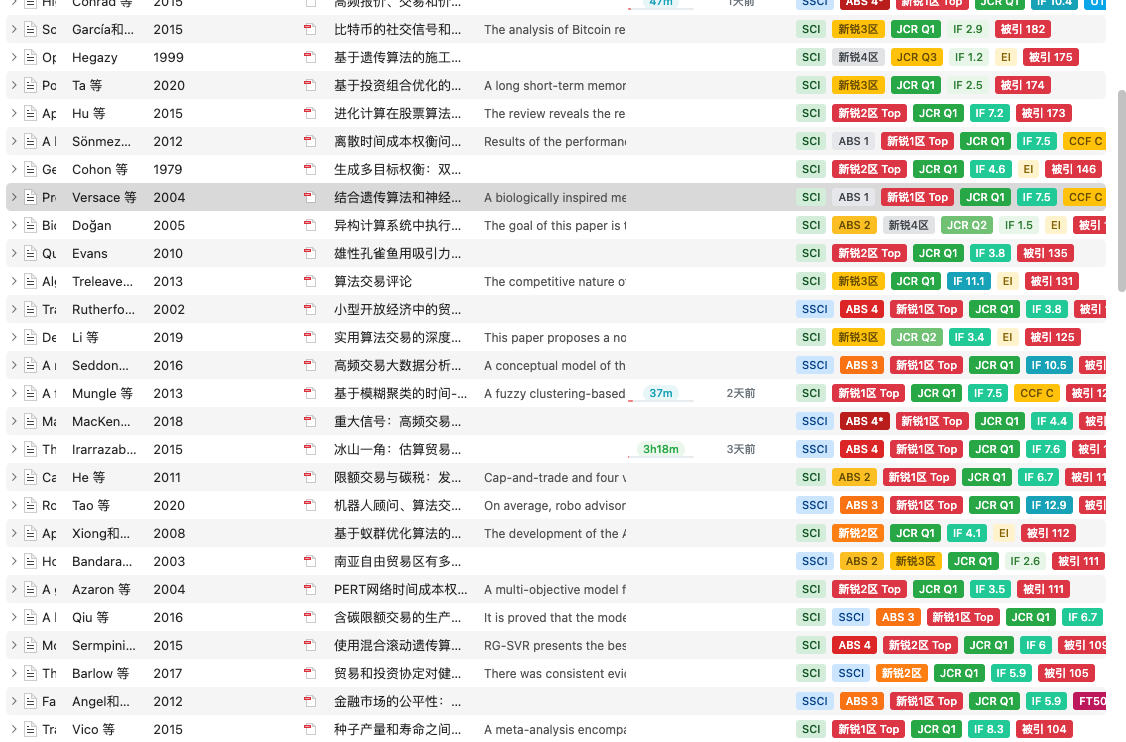
Task: Click document type icon for Evans row
Action: 30,254
